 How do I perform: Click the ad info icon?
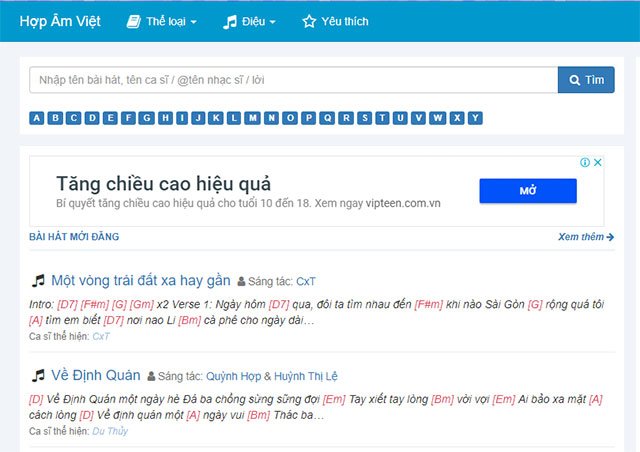pyautogui.click(x=585, y=163)
